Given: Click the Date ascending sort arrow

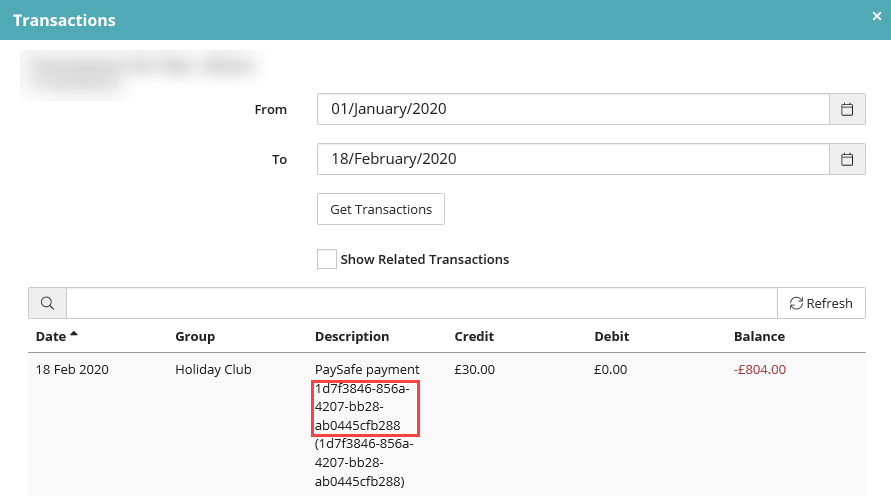Looking at the screenshot, I should 73,334.
